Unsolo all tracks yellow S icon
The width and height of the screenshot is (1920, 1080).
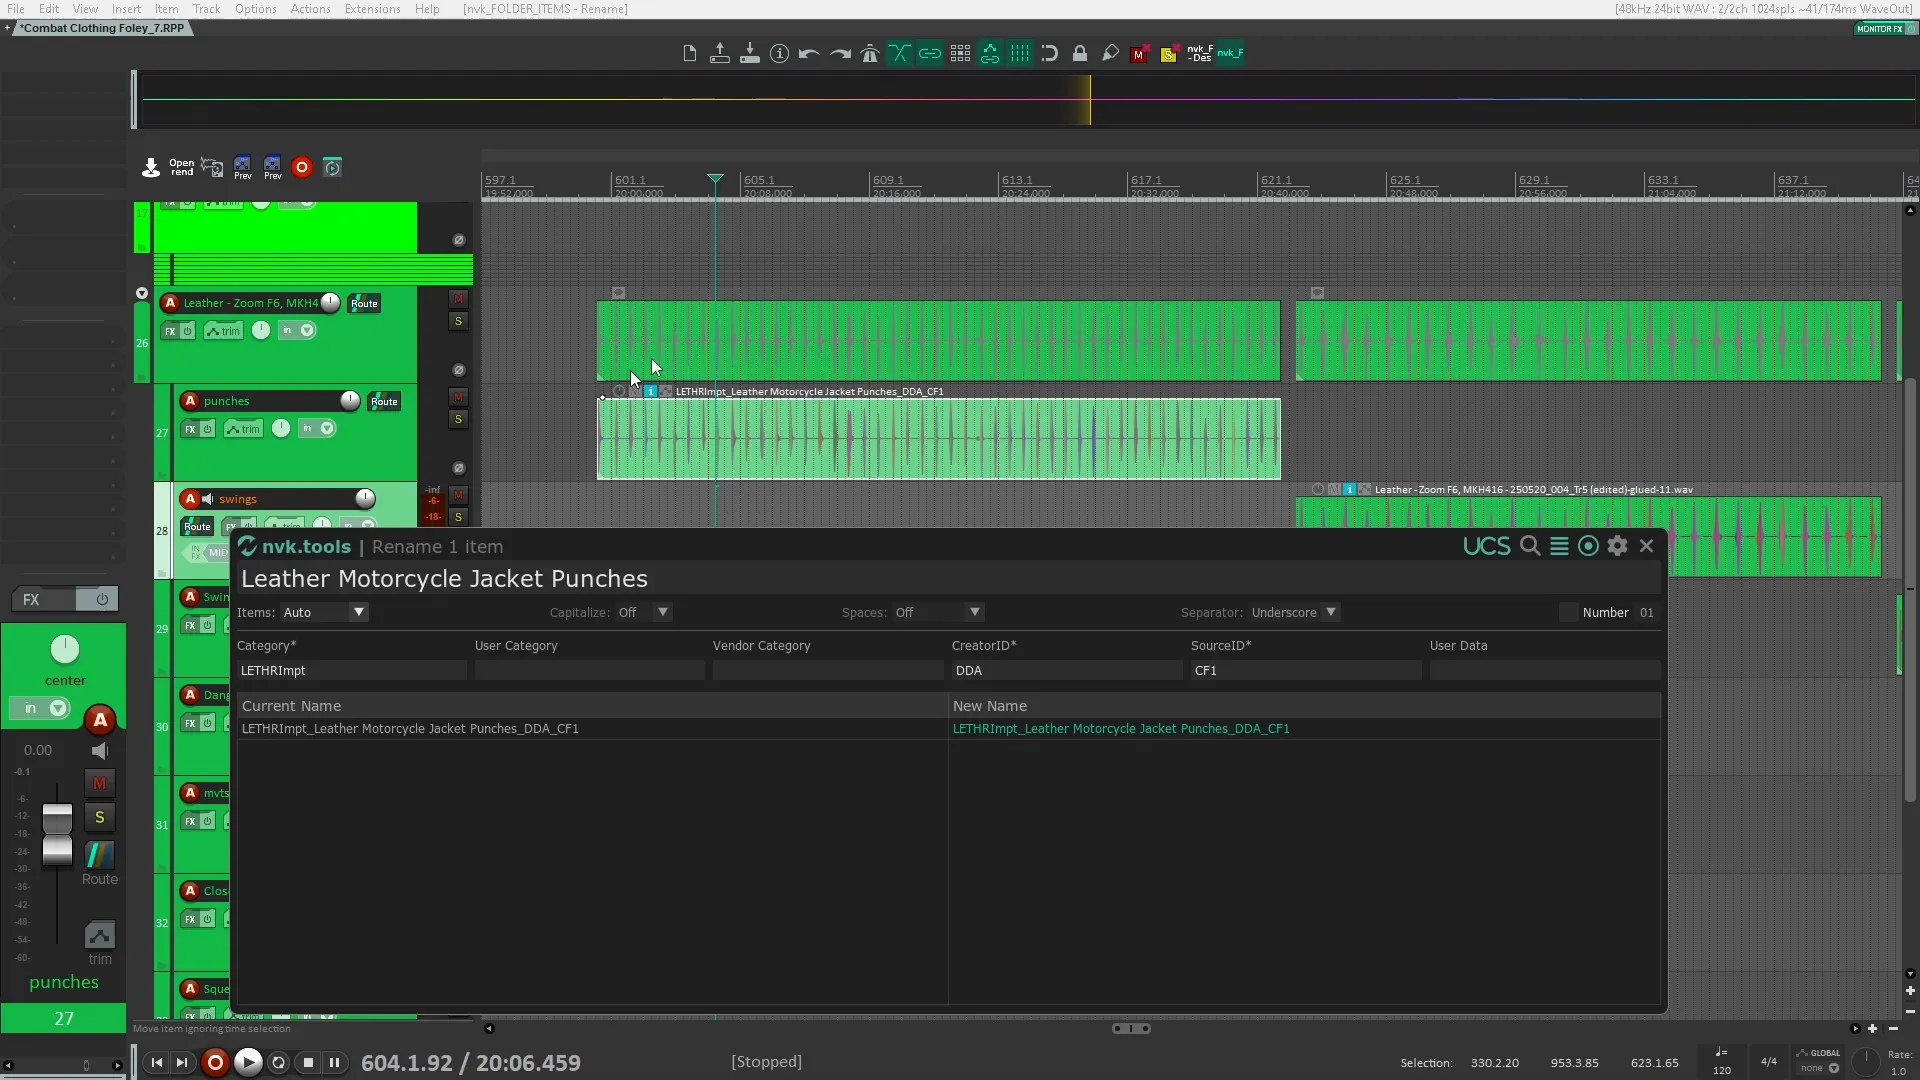pyautogui.click(x=1168, y=55)
